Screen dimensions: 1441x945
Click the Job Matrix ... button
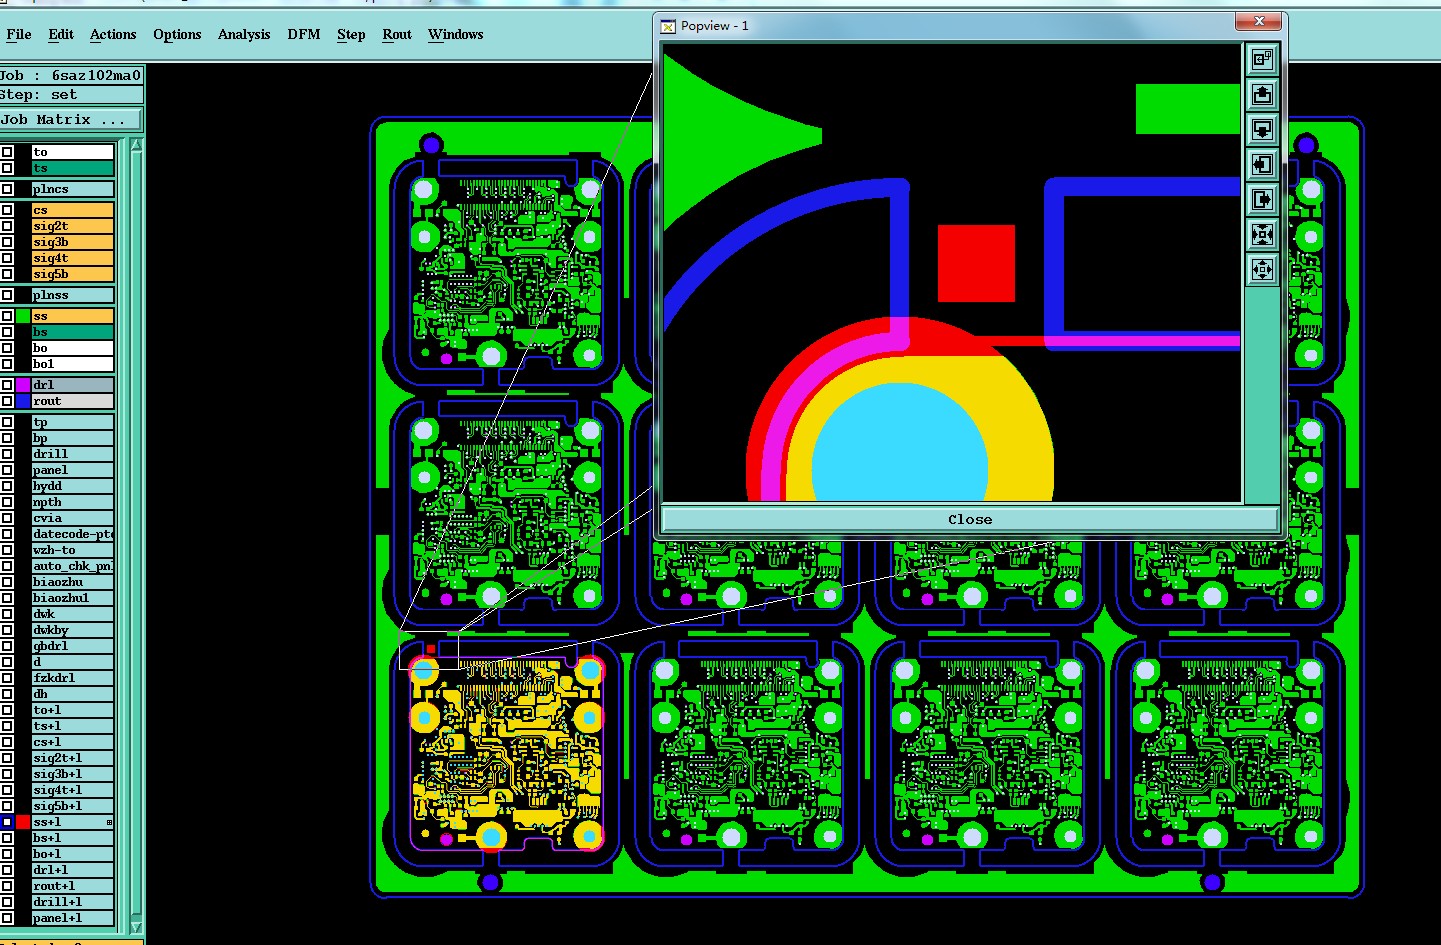(x=71, y=120)
